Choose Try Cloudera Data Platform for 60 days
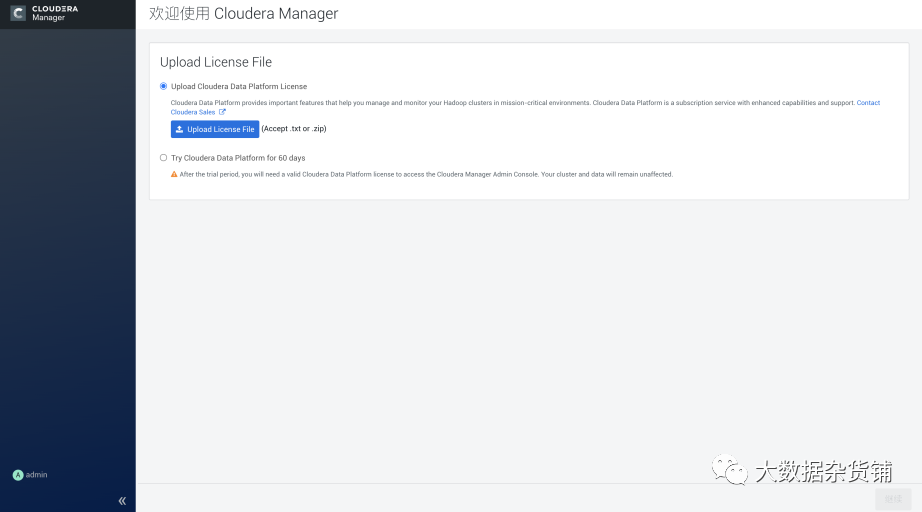Viewport: 922px width, 512px height. (164, 158)
